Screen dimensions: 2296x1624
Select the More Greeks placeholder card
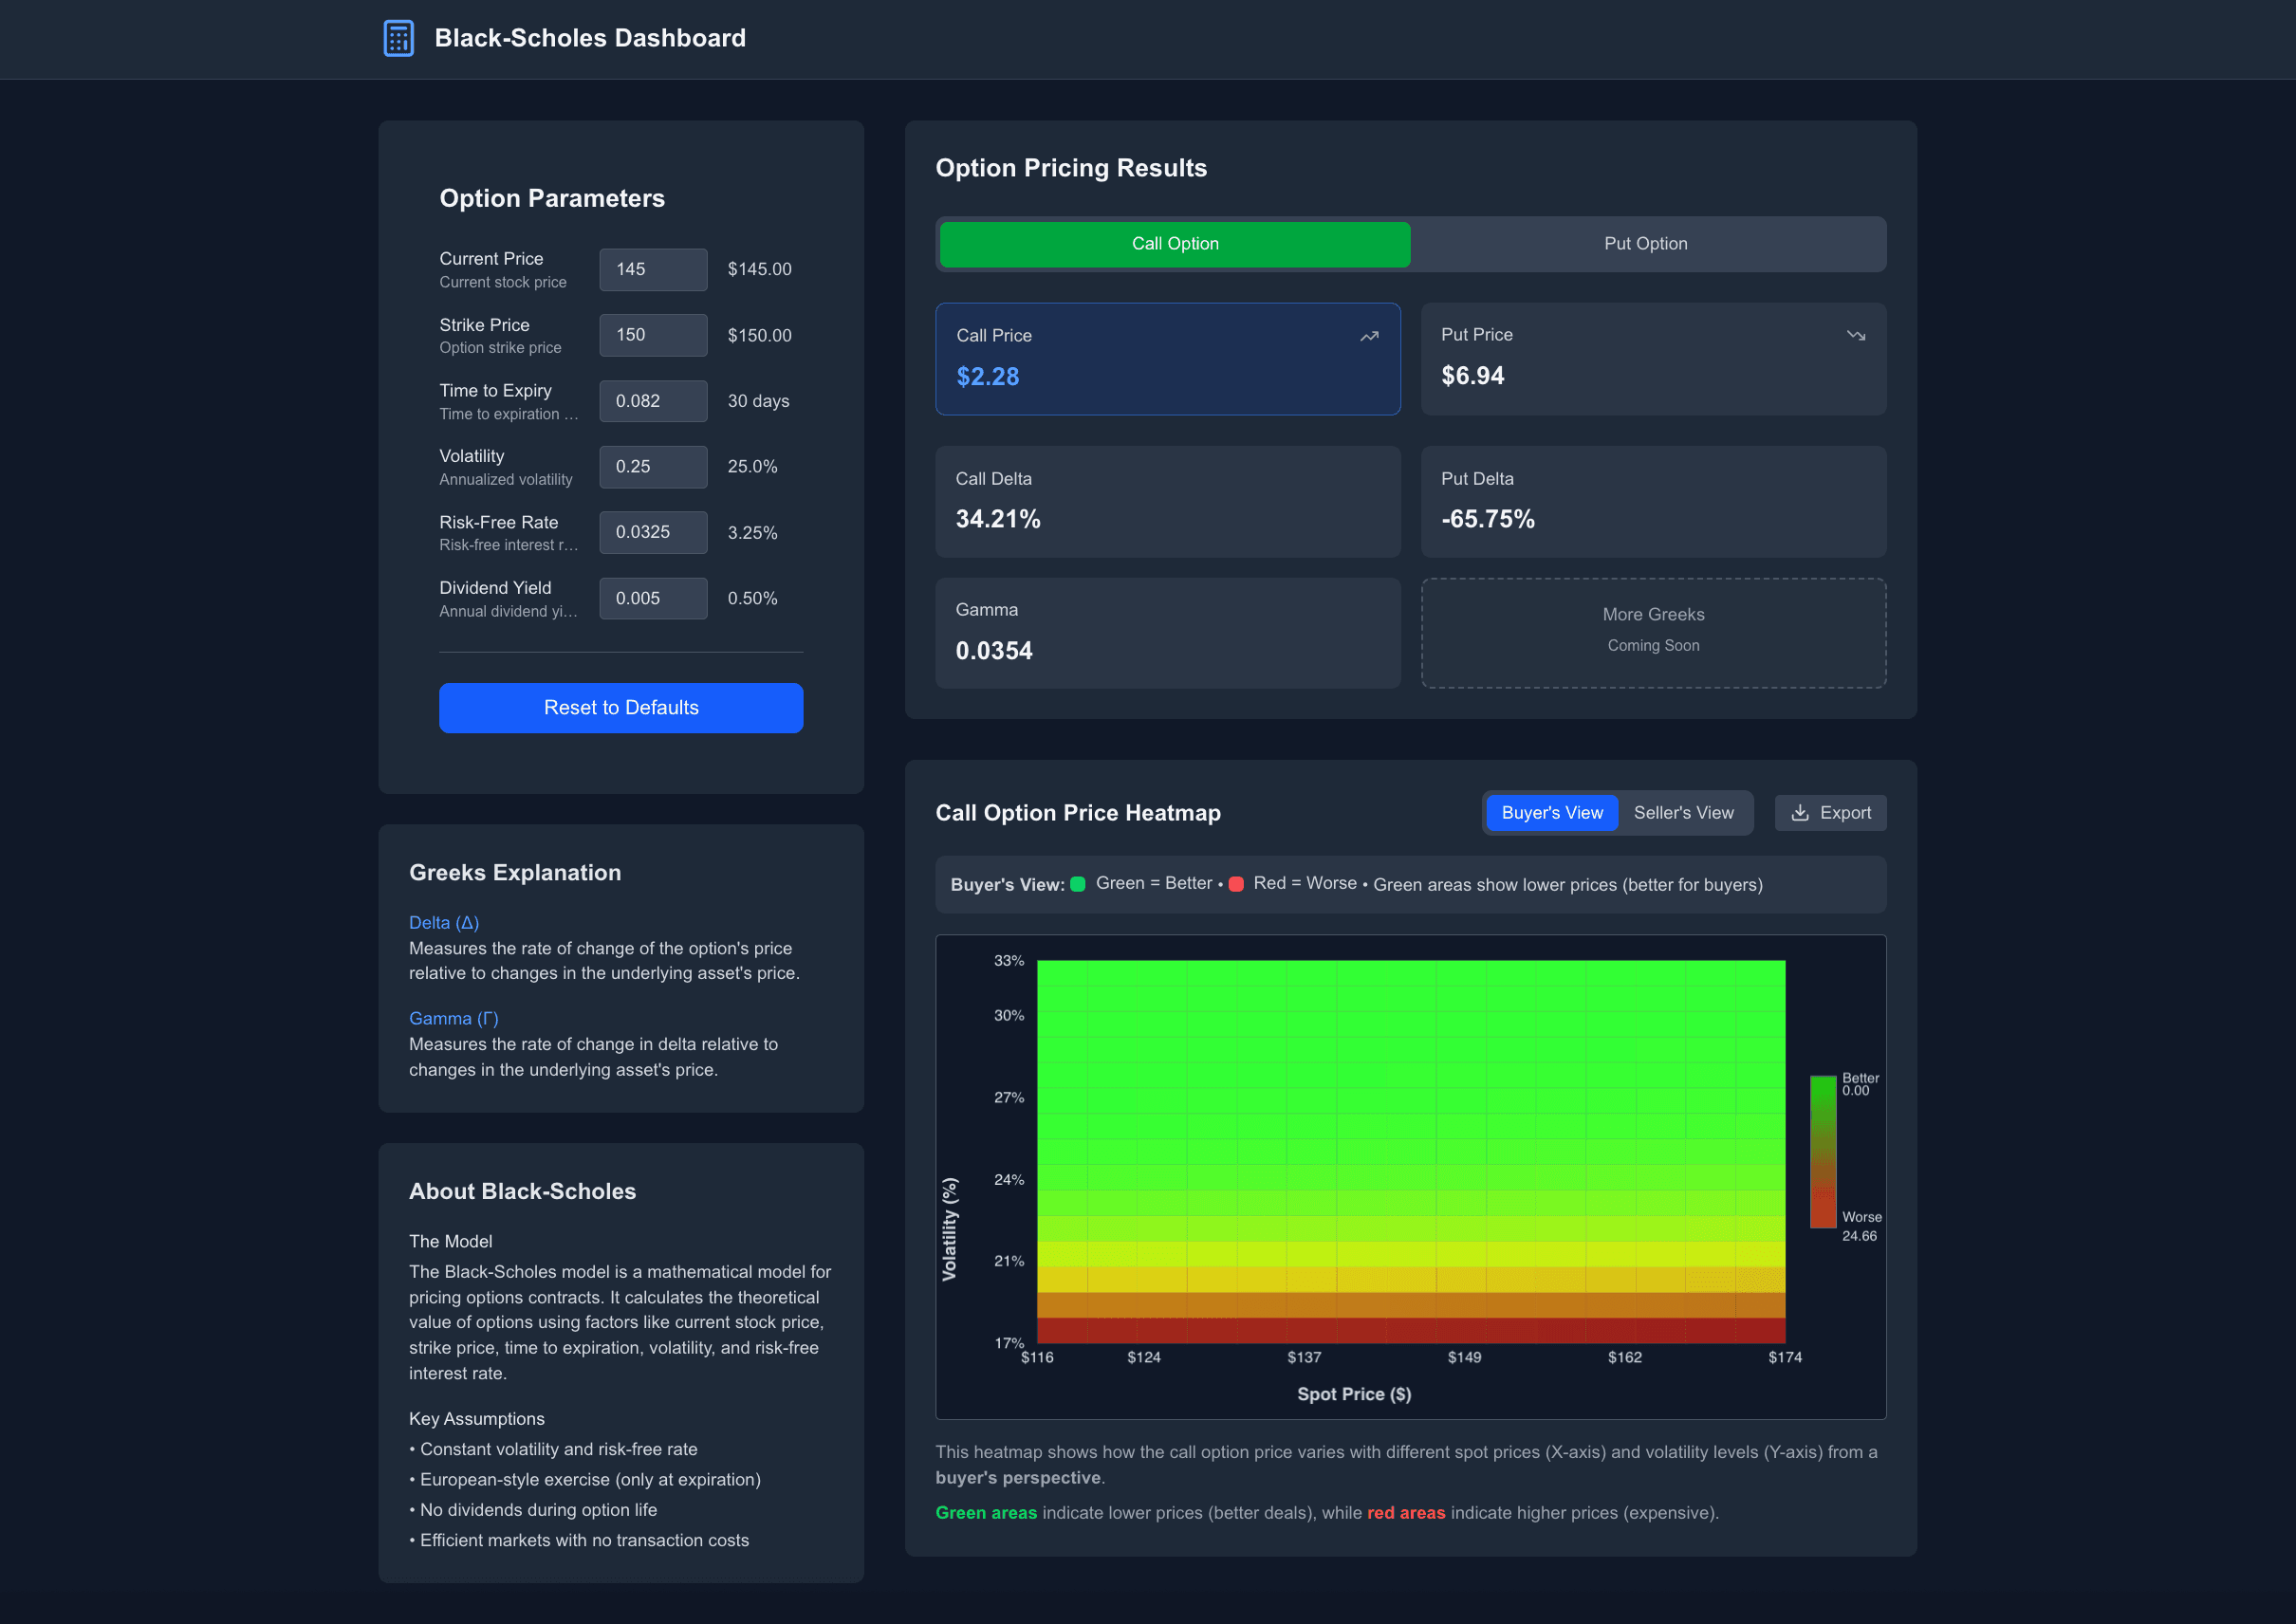click(1652, 632)
